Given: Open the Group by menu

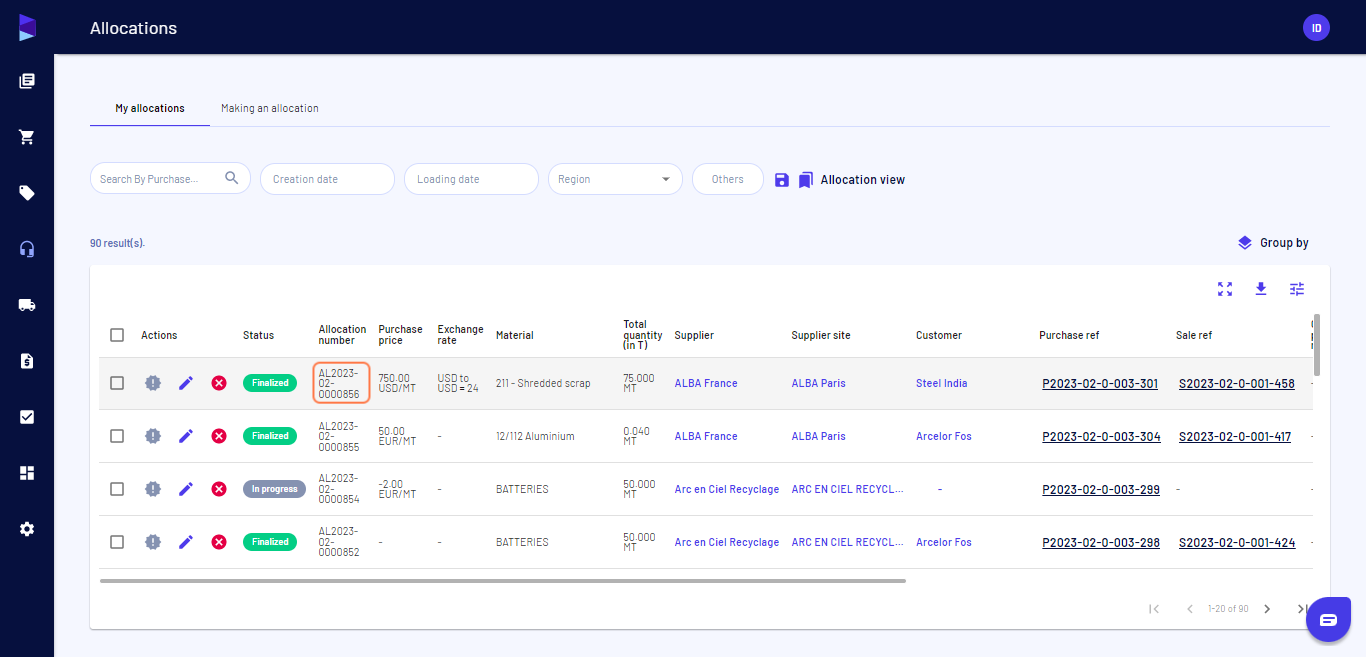Looking at the screenshot, I should pos(1273,243).
